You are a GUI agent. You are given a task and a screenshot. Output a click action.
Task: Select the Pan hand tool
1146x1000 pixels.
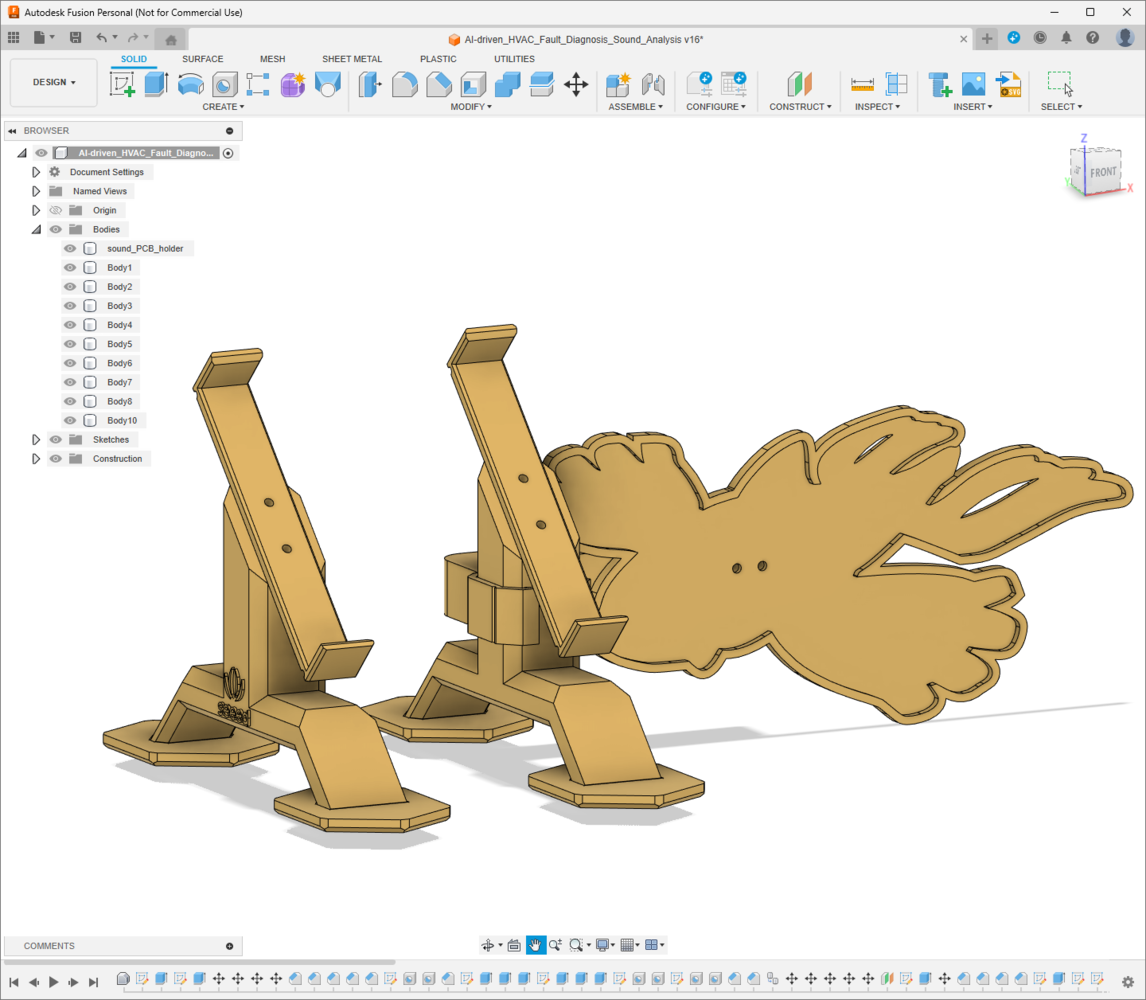coord(535,945)
